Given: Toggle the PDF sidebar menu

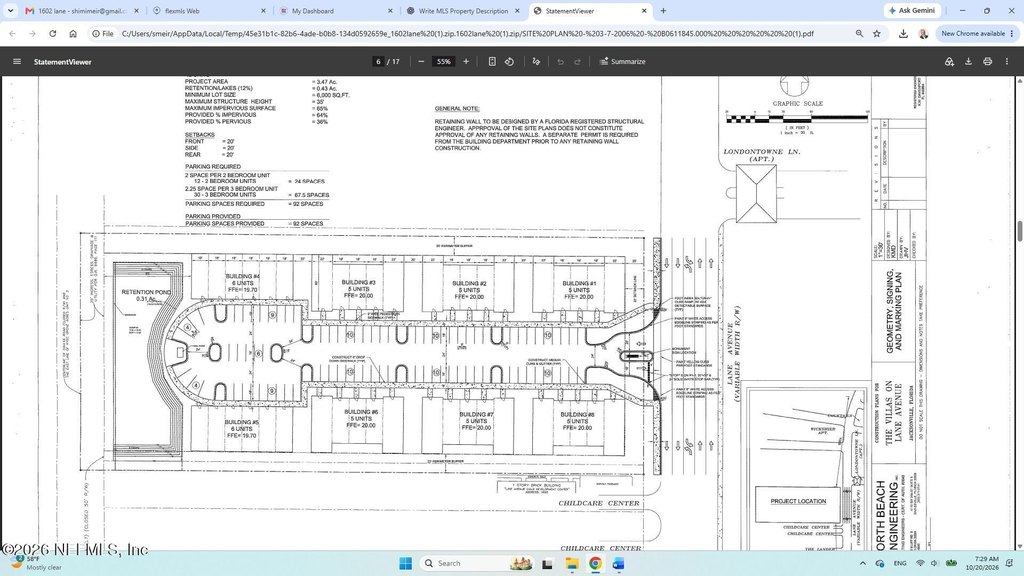Looking at the screenshot, I should point(17,61).
